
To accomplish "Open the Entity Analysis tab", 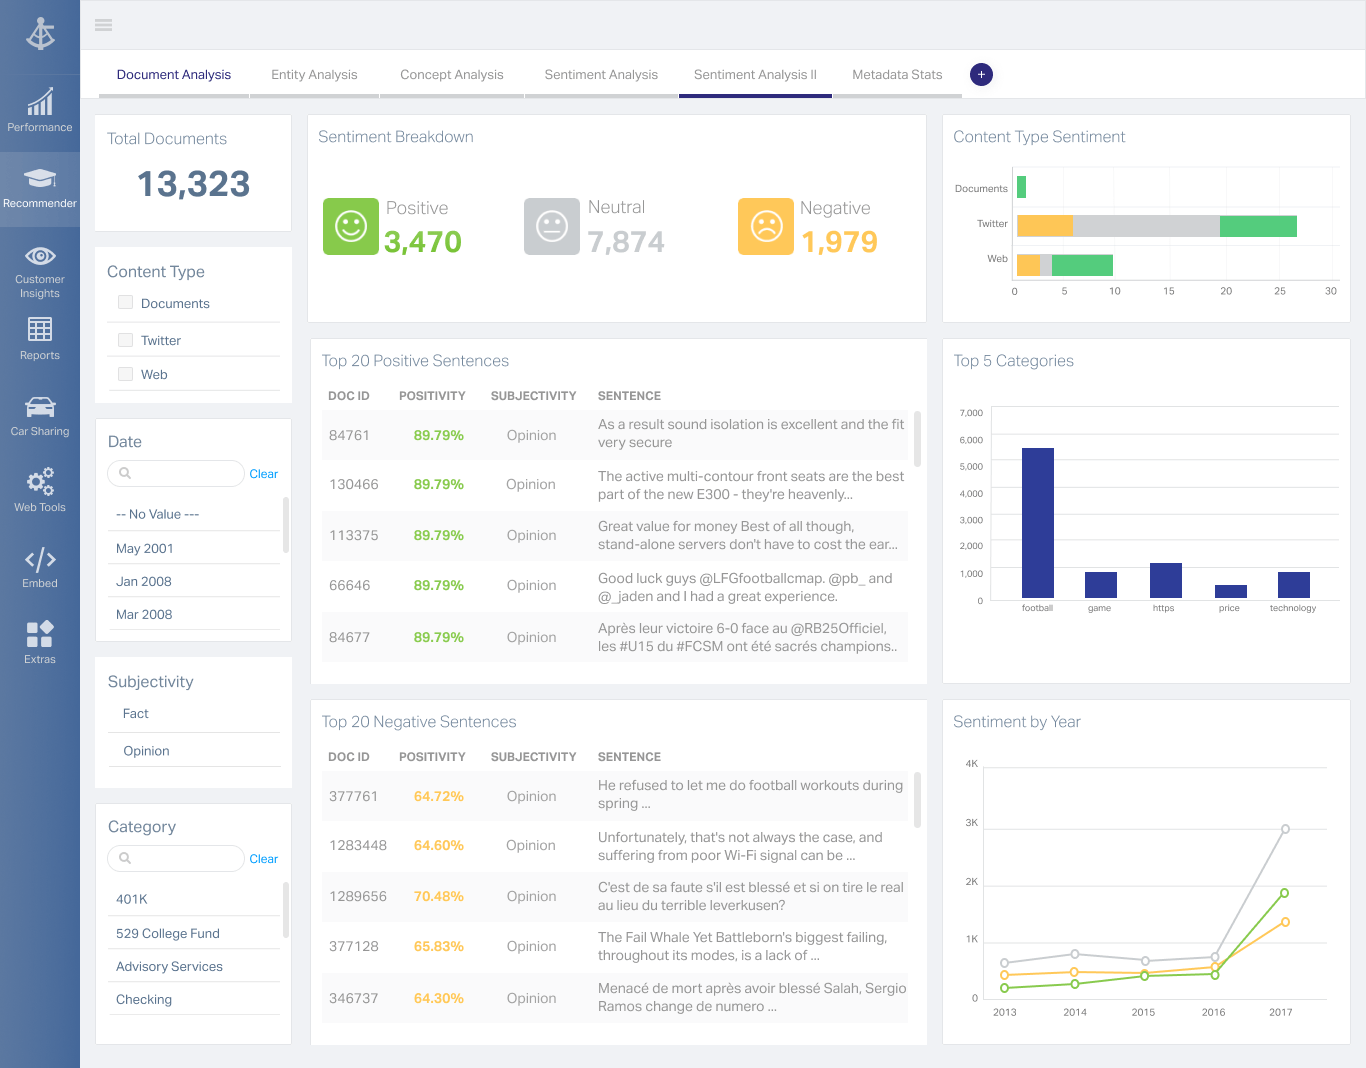I will 314,74.
